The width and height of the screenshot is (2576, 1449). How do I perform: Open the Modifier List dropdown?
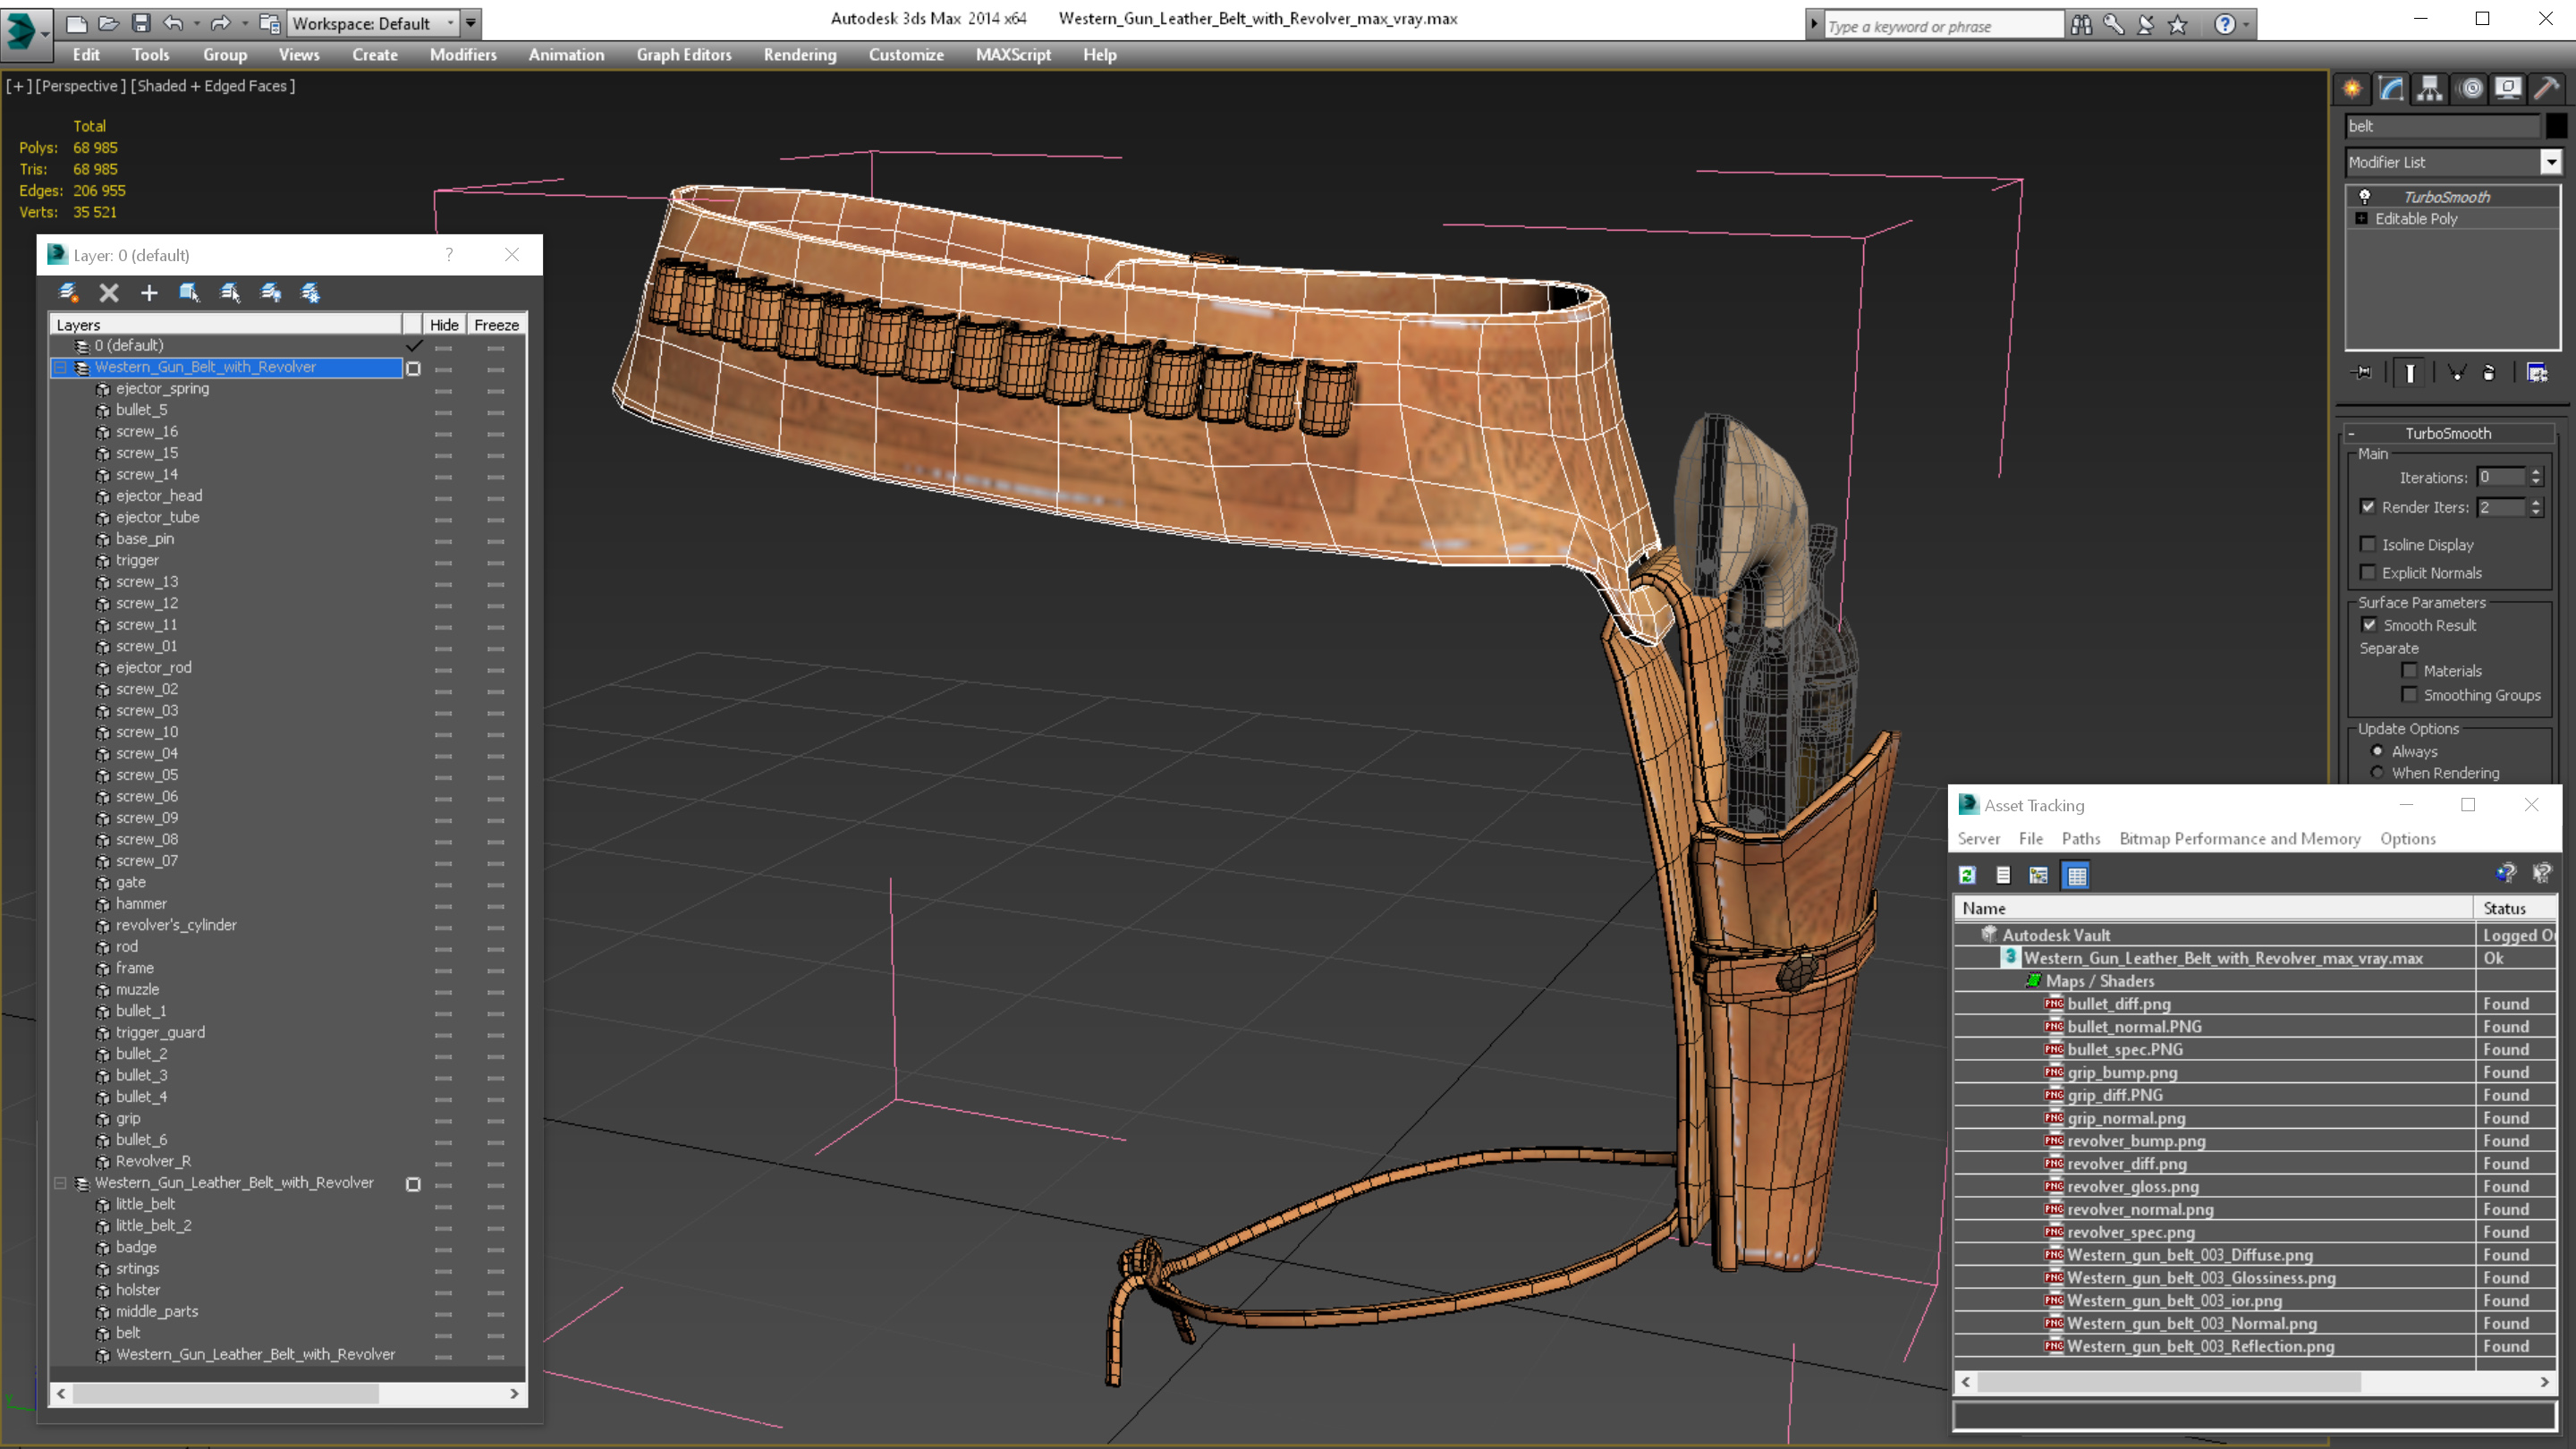pos(2551,162)
